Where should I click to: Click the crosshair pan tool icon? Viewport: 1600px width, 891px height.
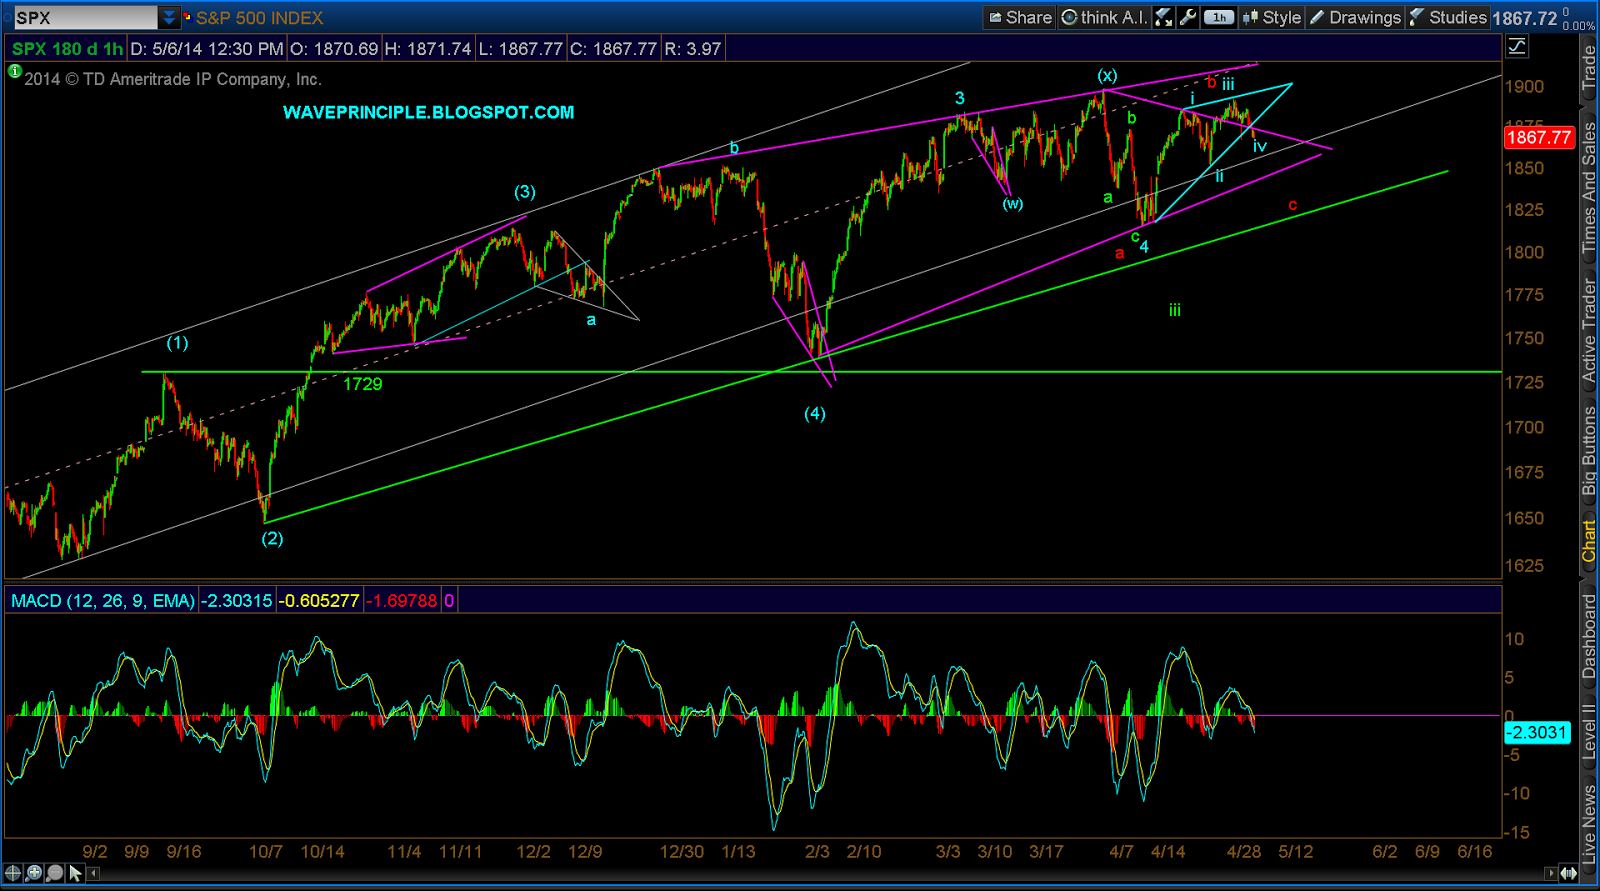coord(13,873)
